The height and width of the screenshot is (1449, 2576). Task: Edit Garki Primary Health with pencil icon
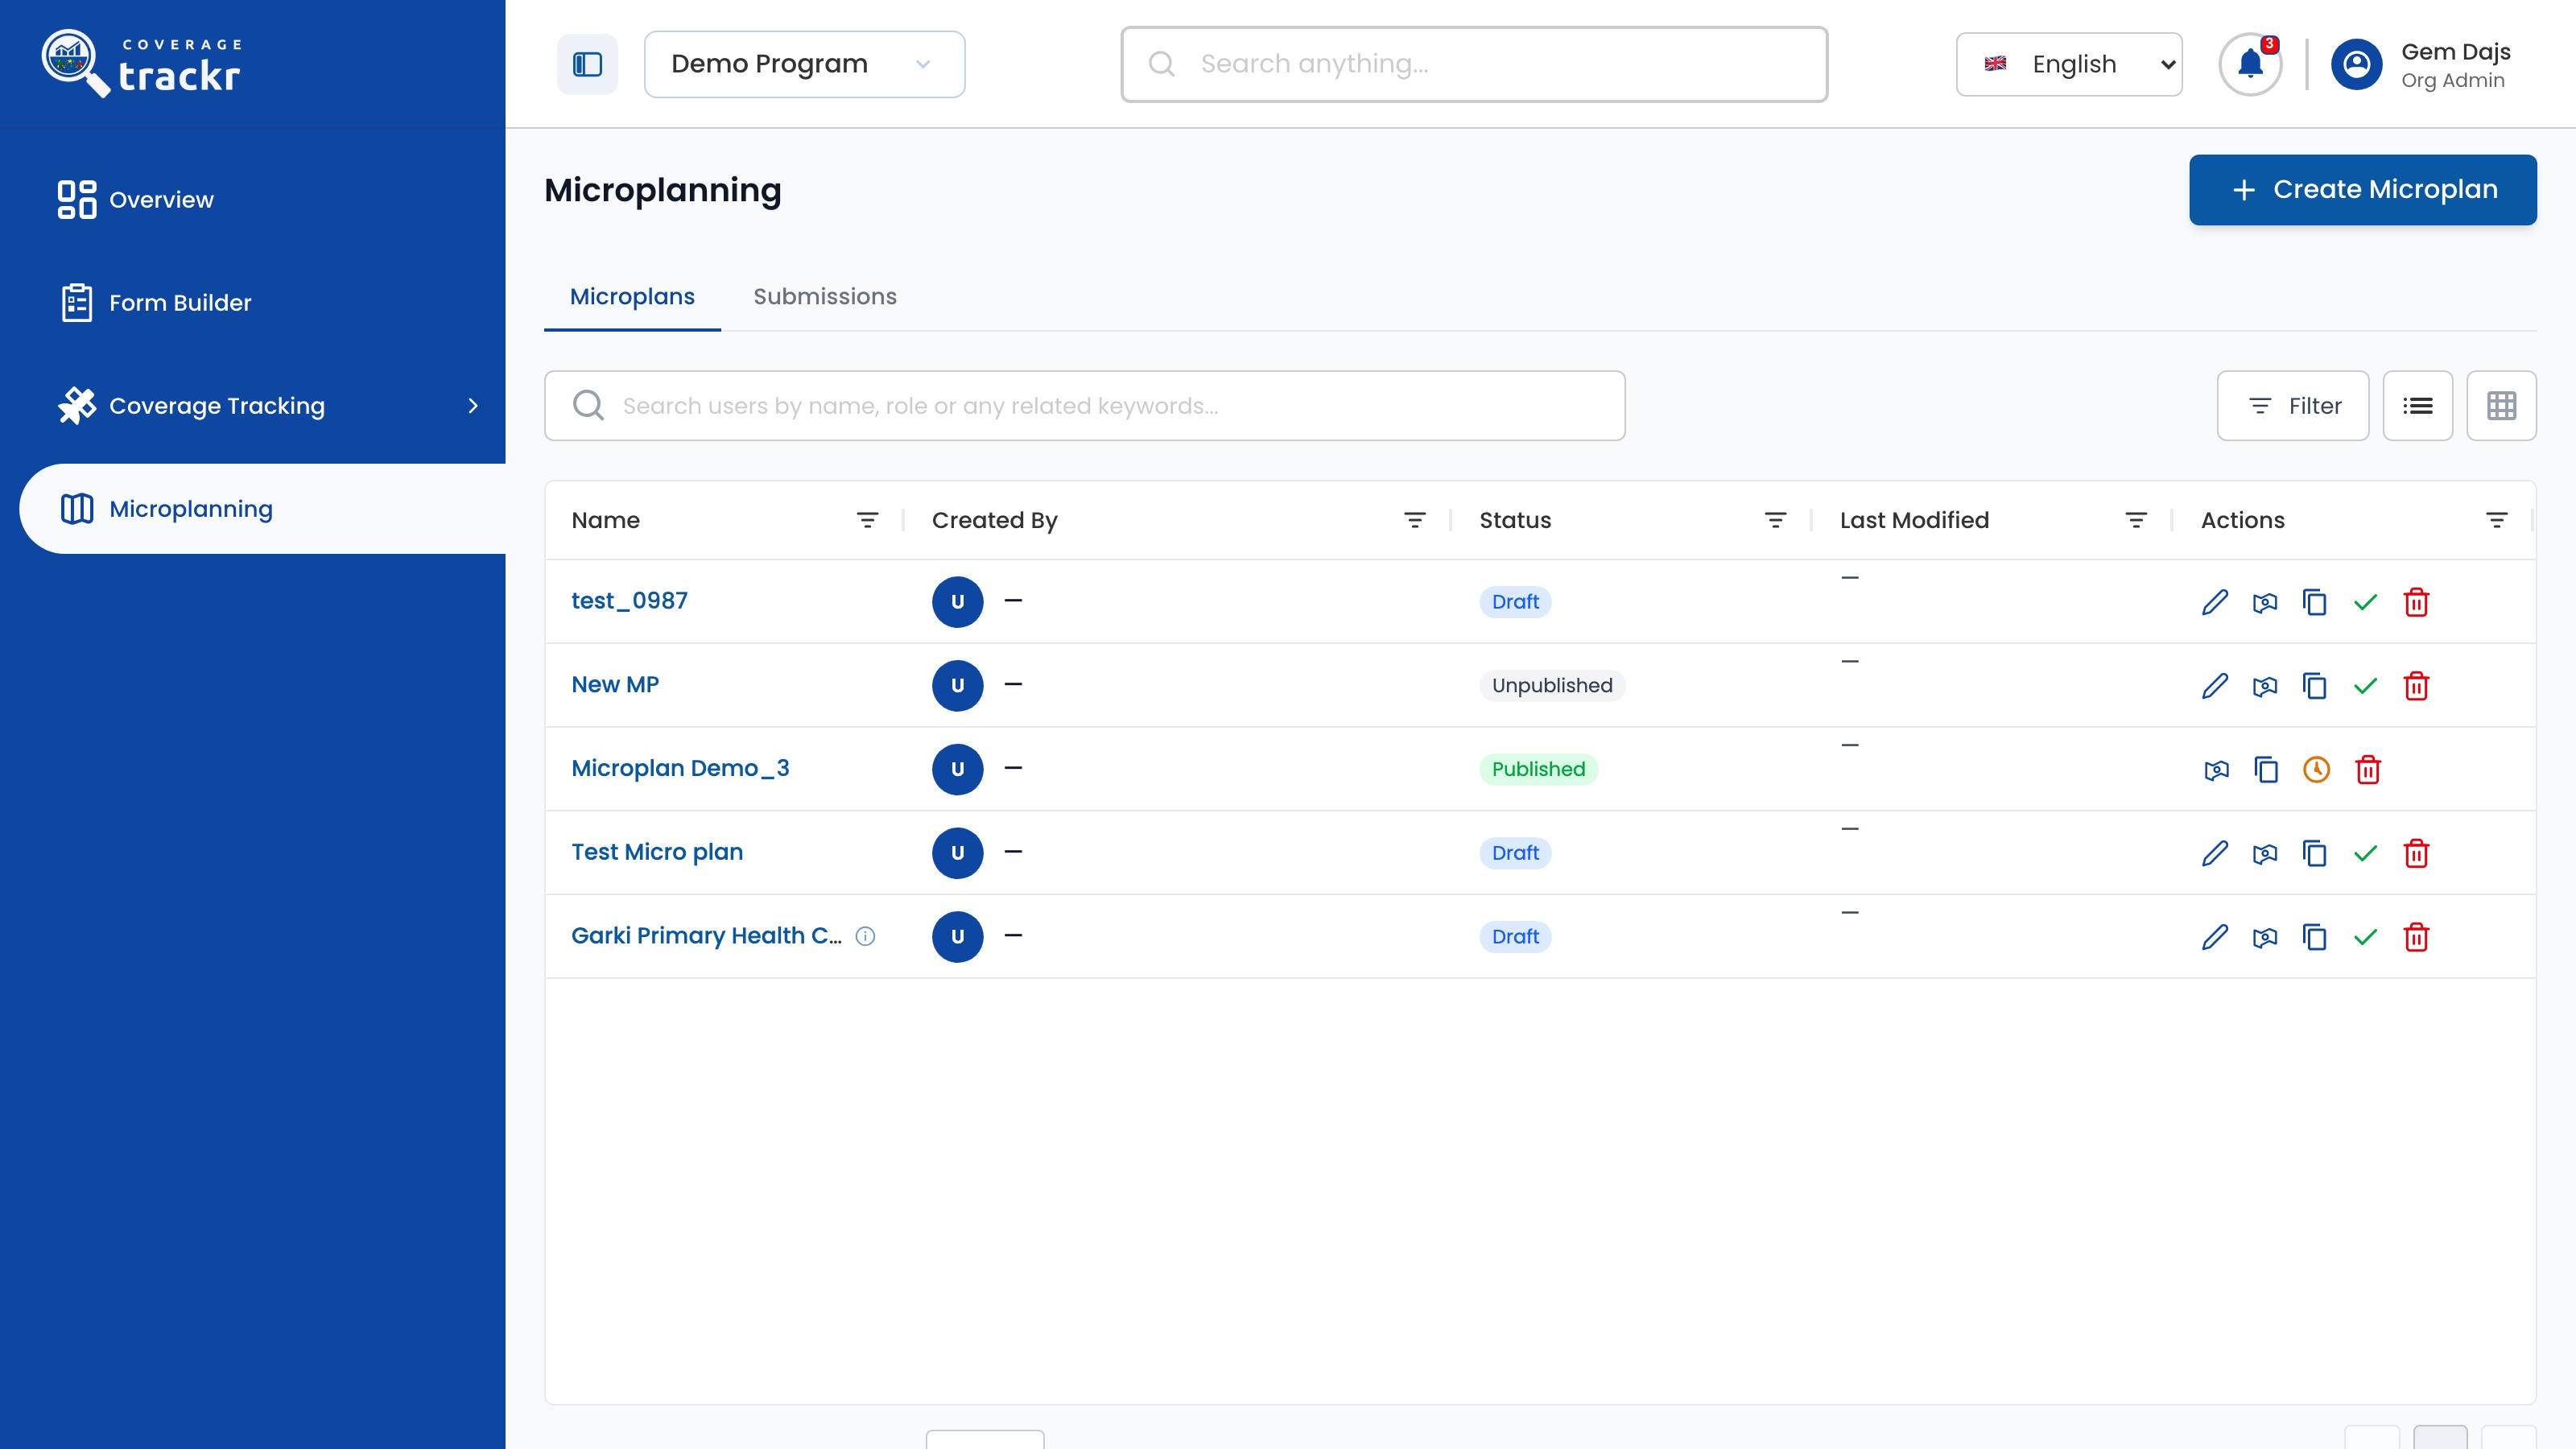[x=2214, y=937]
